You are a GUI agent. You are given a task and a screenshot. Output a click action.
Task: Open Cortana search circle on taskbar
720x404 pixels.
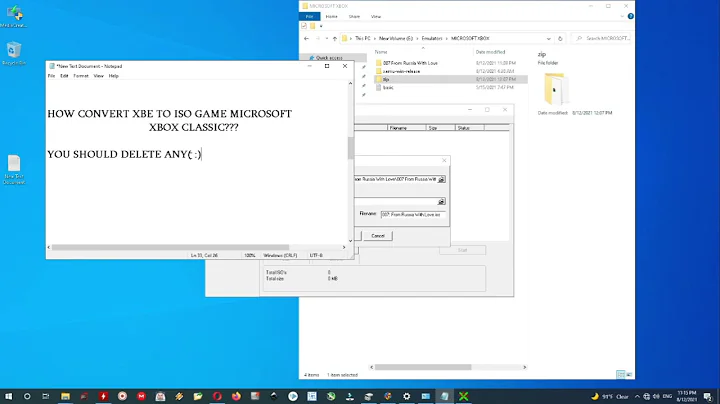[x=27, y=396]
